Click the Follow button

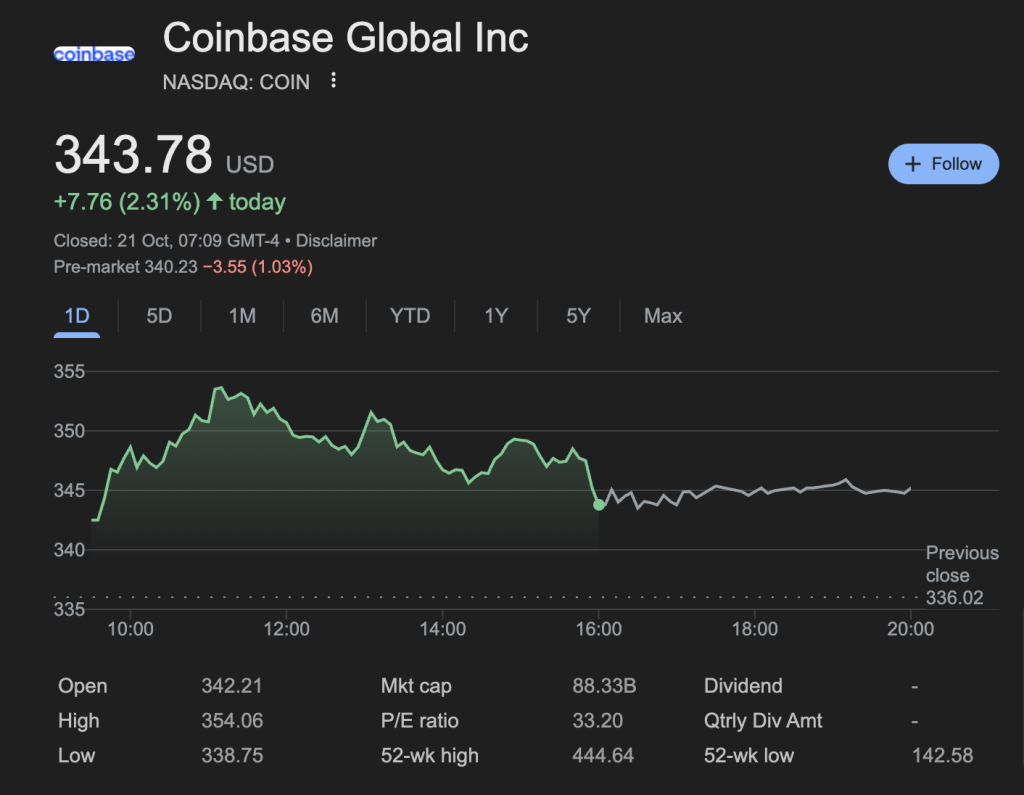[x=943, y=164]
